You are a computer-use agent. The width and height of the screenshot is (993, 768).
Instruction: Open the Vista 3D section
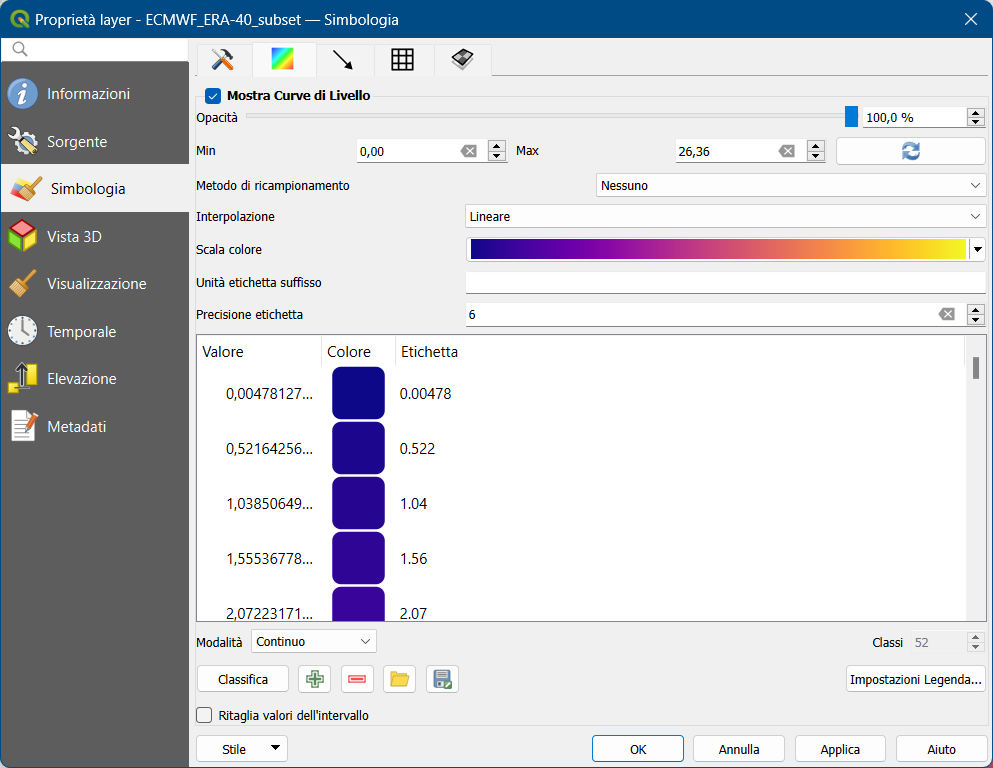coord(94,236)
